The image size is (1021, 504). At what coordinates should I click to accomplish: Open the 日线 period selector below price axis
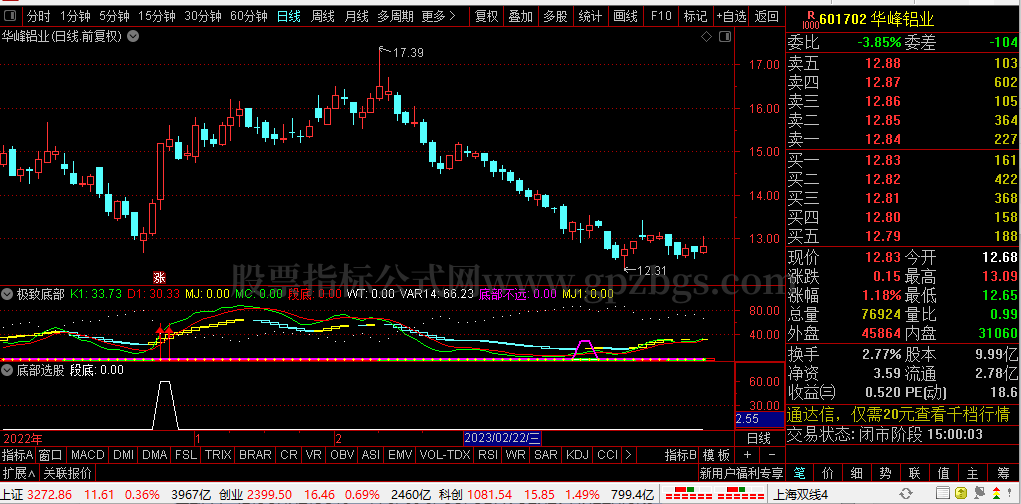759,438
